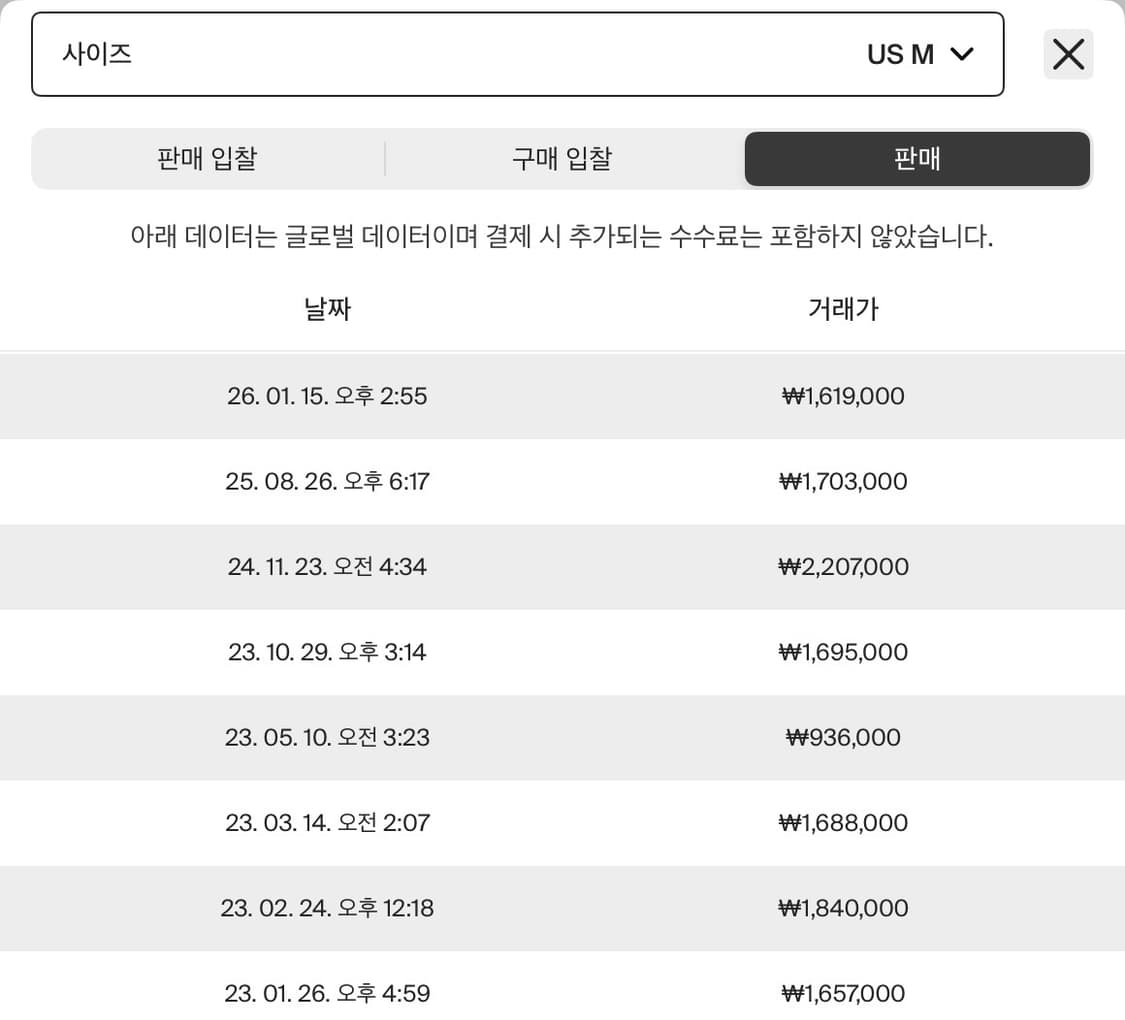Close the size history popup with the X
This screenshot has width=1125, height=1020.
click(x=1068, y=54)
